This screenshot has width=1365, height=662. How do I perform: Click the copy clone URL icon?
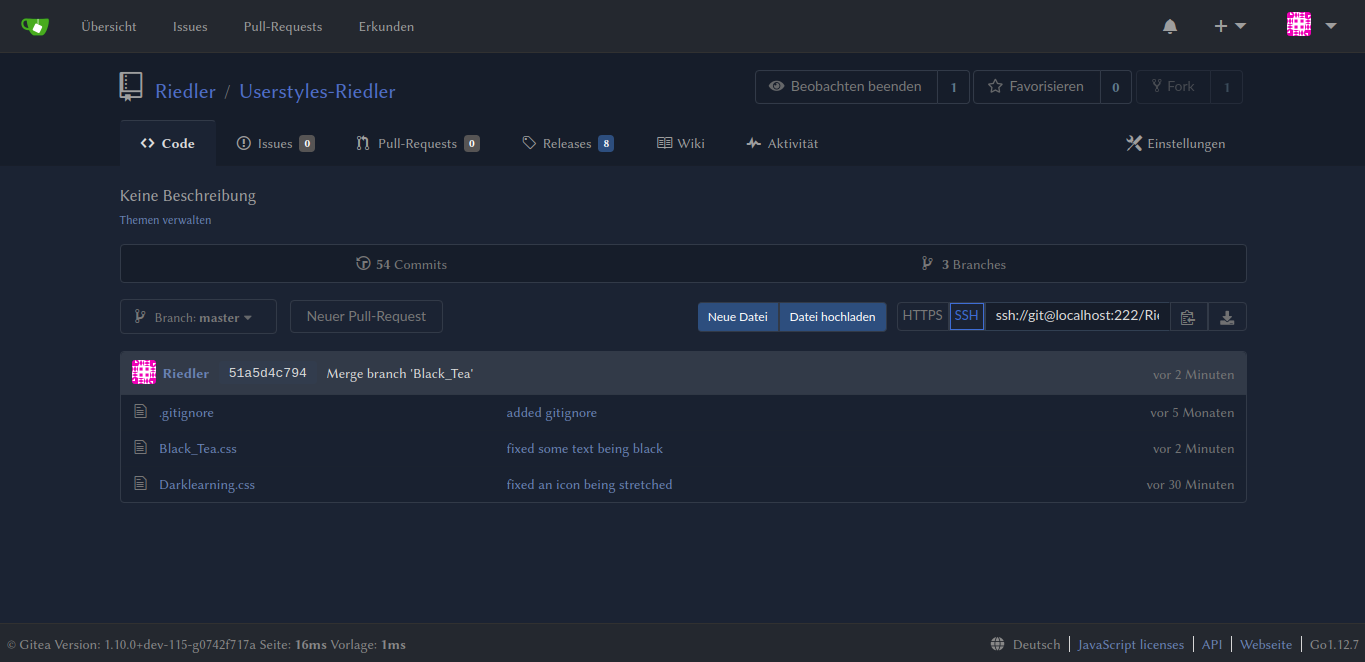[1188, 317]
